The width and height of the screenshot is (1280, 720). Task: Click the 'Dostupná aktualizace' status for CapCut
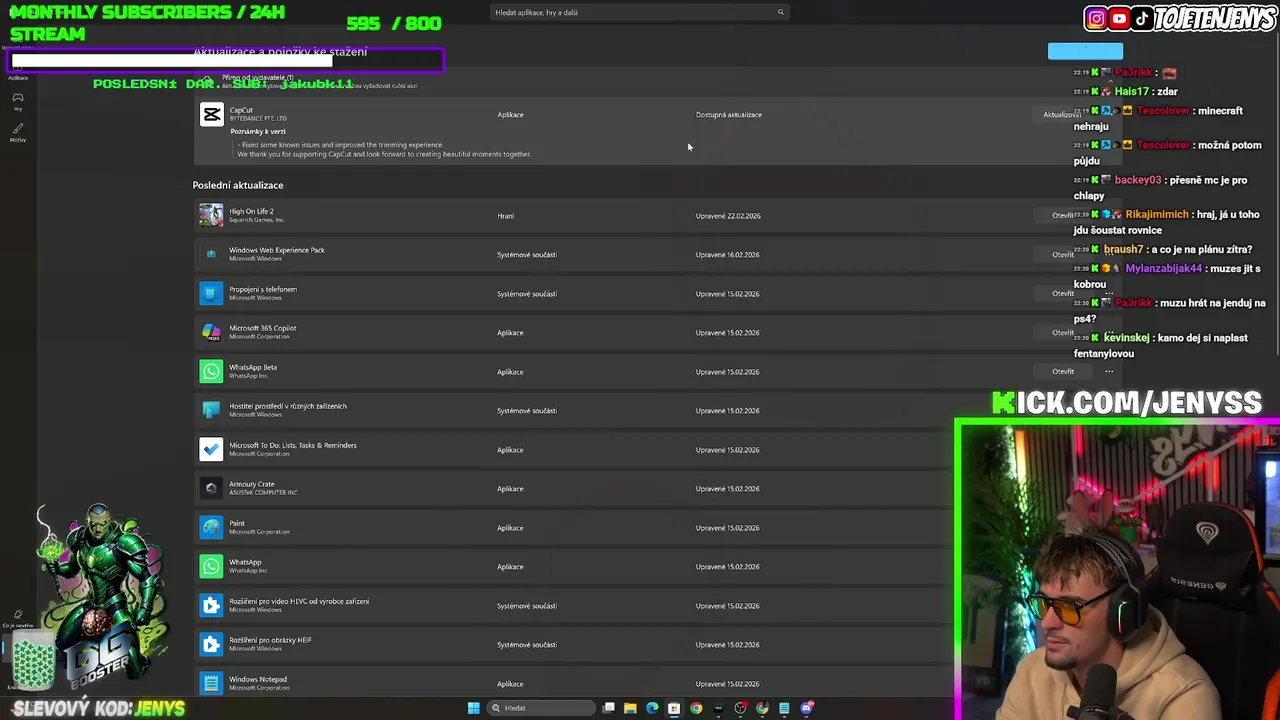pos(729,114)
